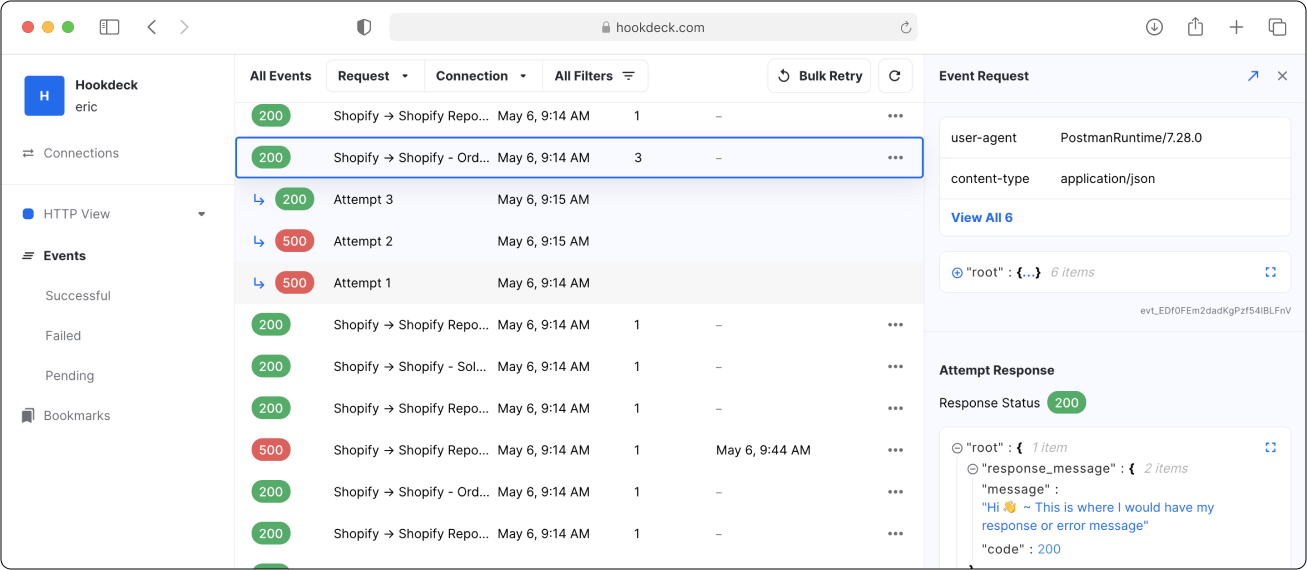Screen dimensions: 1307x570
Task: Click the Response Status 200 badge
Action: (1067, 403)
